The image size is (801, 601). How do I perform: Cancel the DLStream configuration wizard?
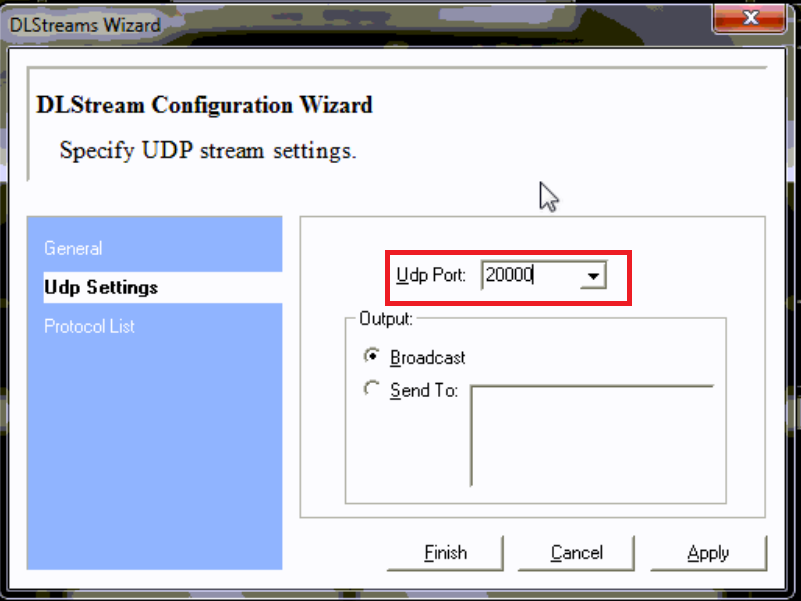[x=576, y=552]
